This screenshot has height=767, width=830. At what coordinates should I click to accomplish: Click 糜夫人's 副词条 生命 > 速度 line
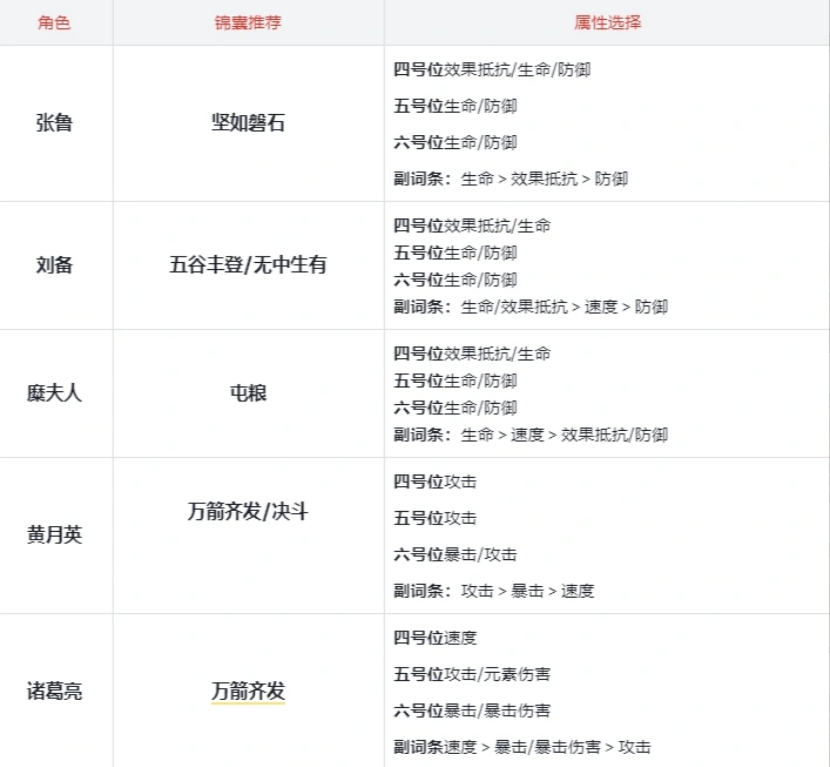(x=530, y=435)
